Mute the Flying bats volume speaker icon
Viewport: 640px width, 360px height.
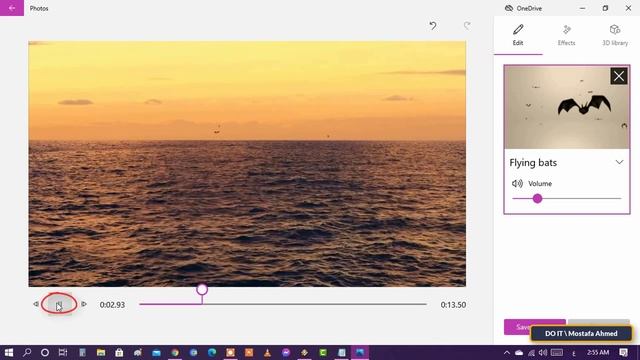tap(517, 183)
